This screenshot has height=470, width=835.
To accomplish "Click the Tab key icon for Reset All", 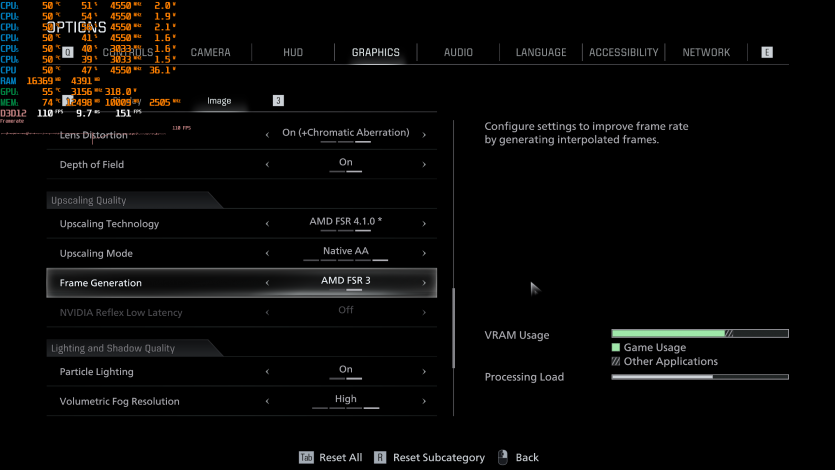I will 306,457.
